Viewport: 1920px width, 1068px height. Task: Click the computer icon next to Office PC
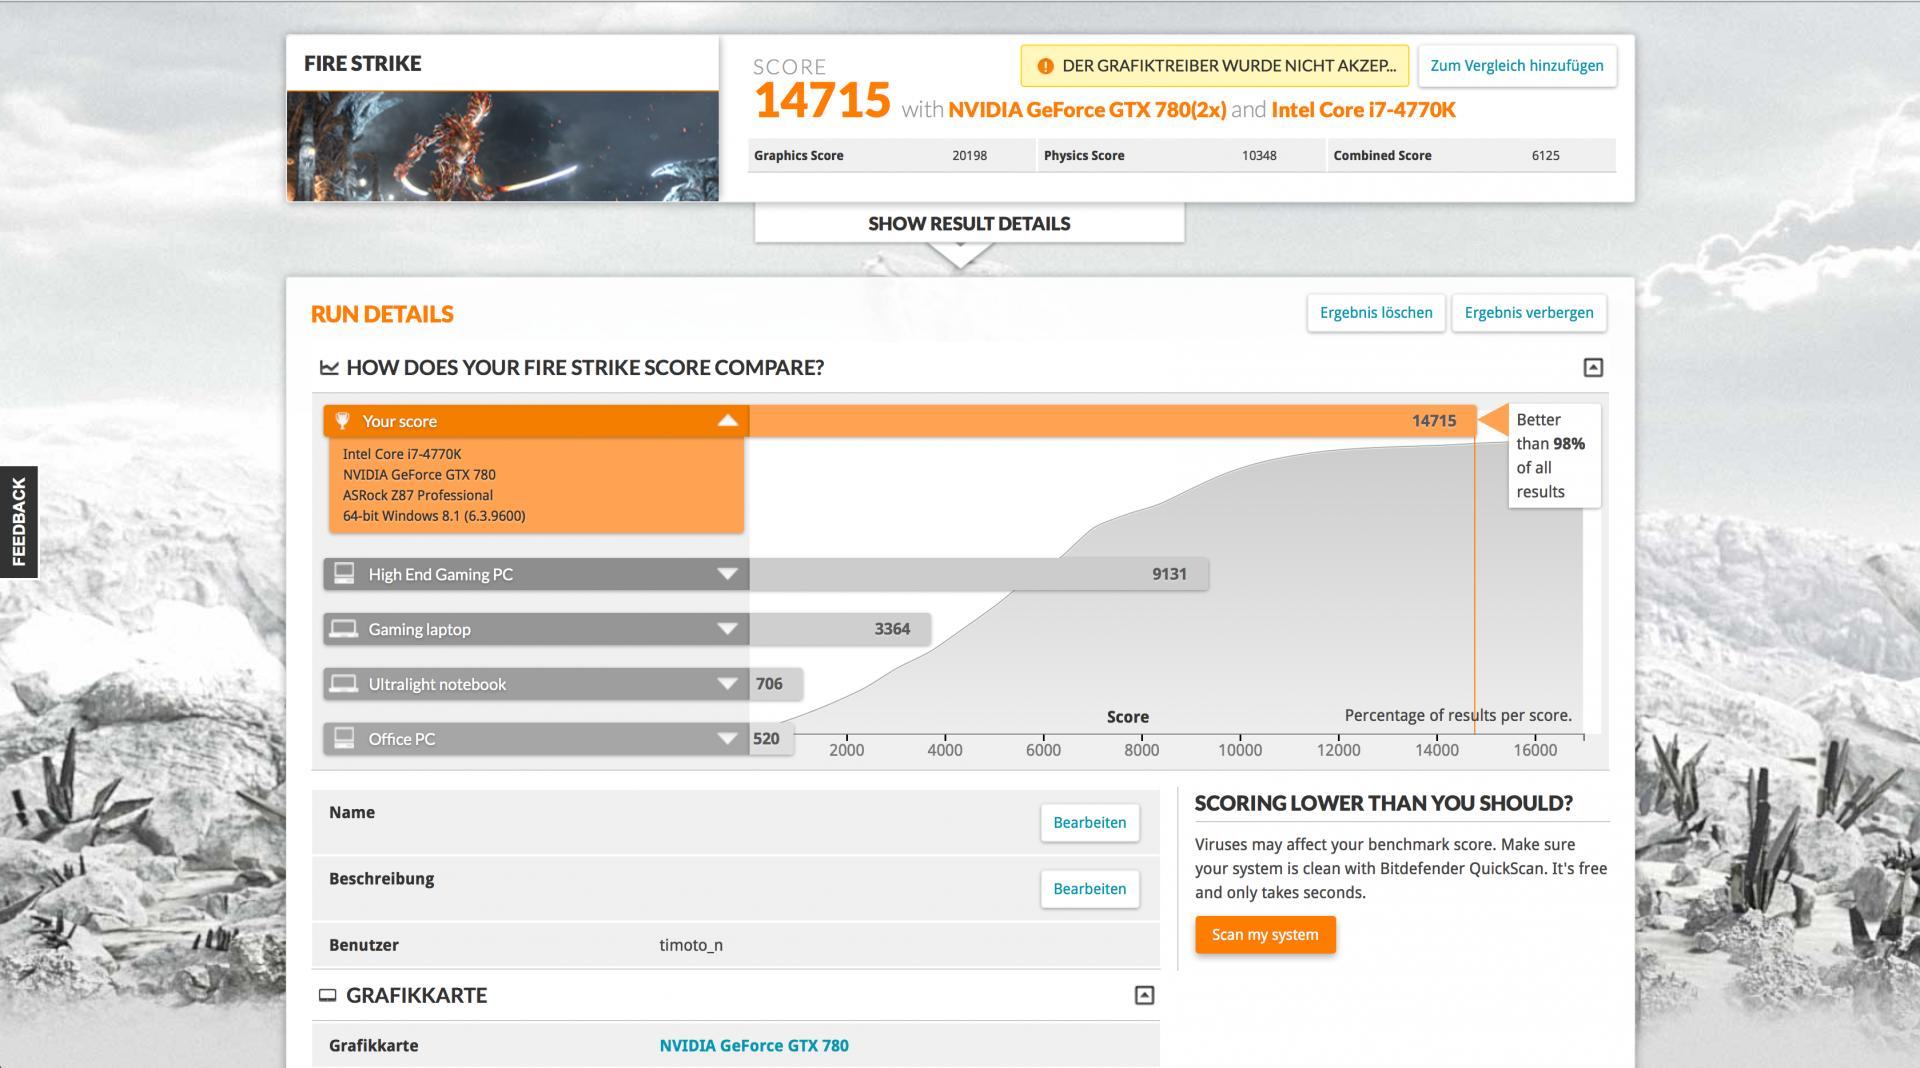[x=344, y=738]
